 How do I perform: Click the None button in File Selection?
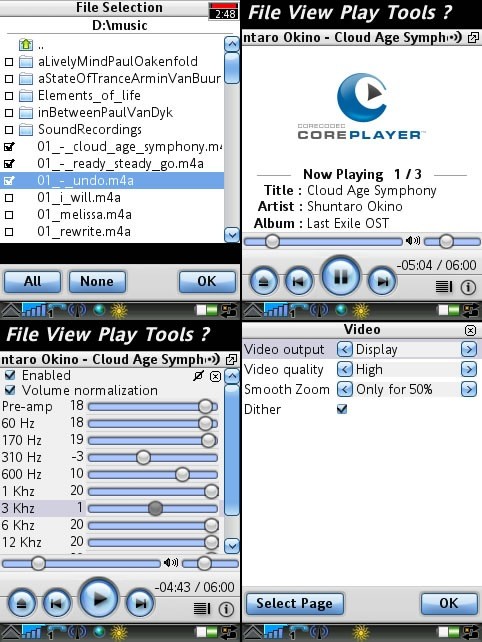pyautogui.click(x=97, y=282)
